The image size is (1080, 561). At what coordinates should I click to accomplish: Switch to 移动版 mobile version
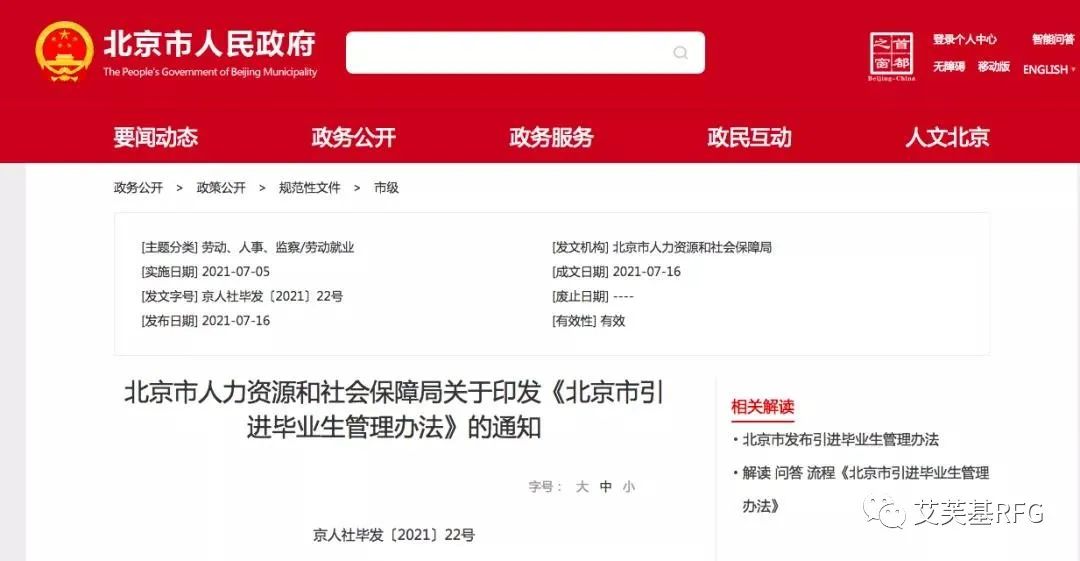994,66
